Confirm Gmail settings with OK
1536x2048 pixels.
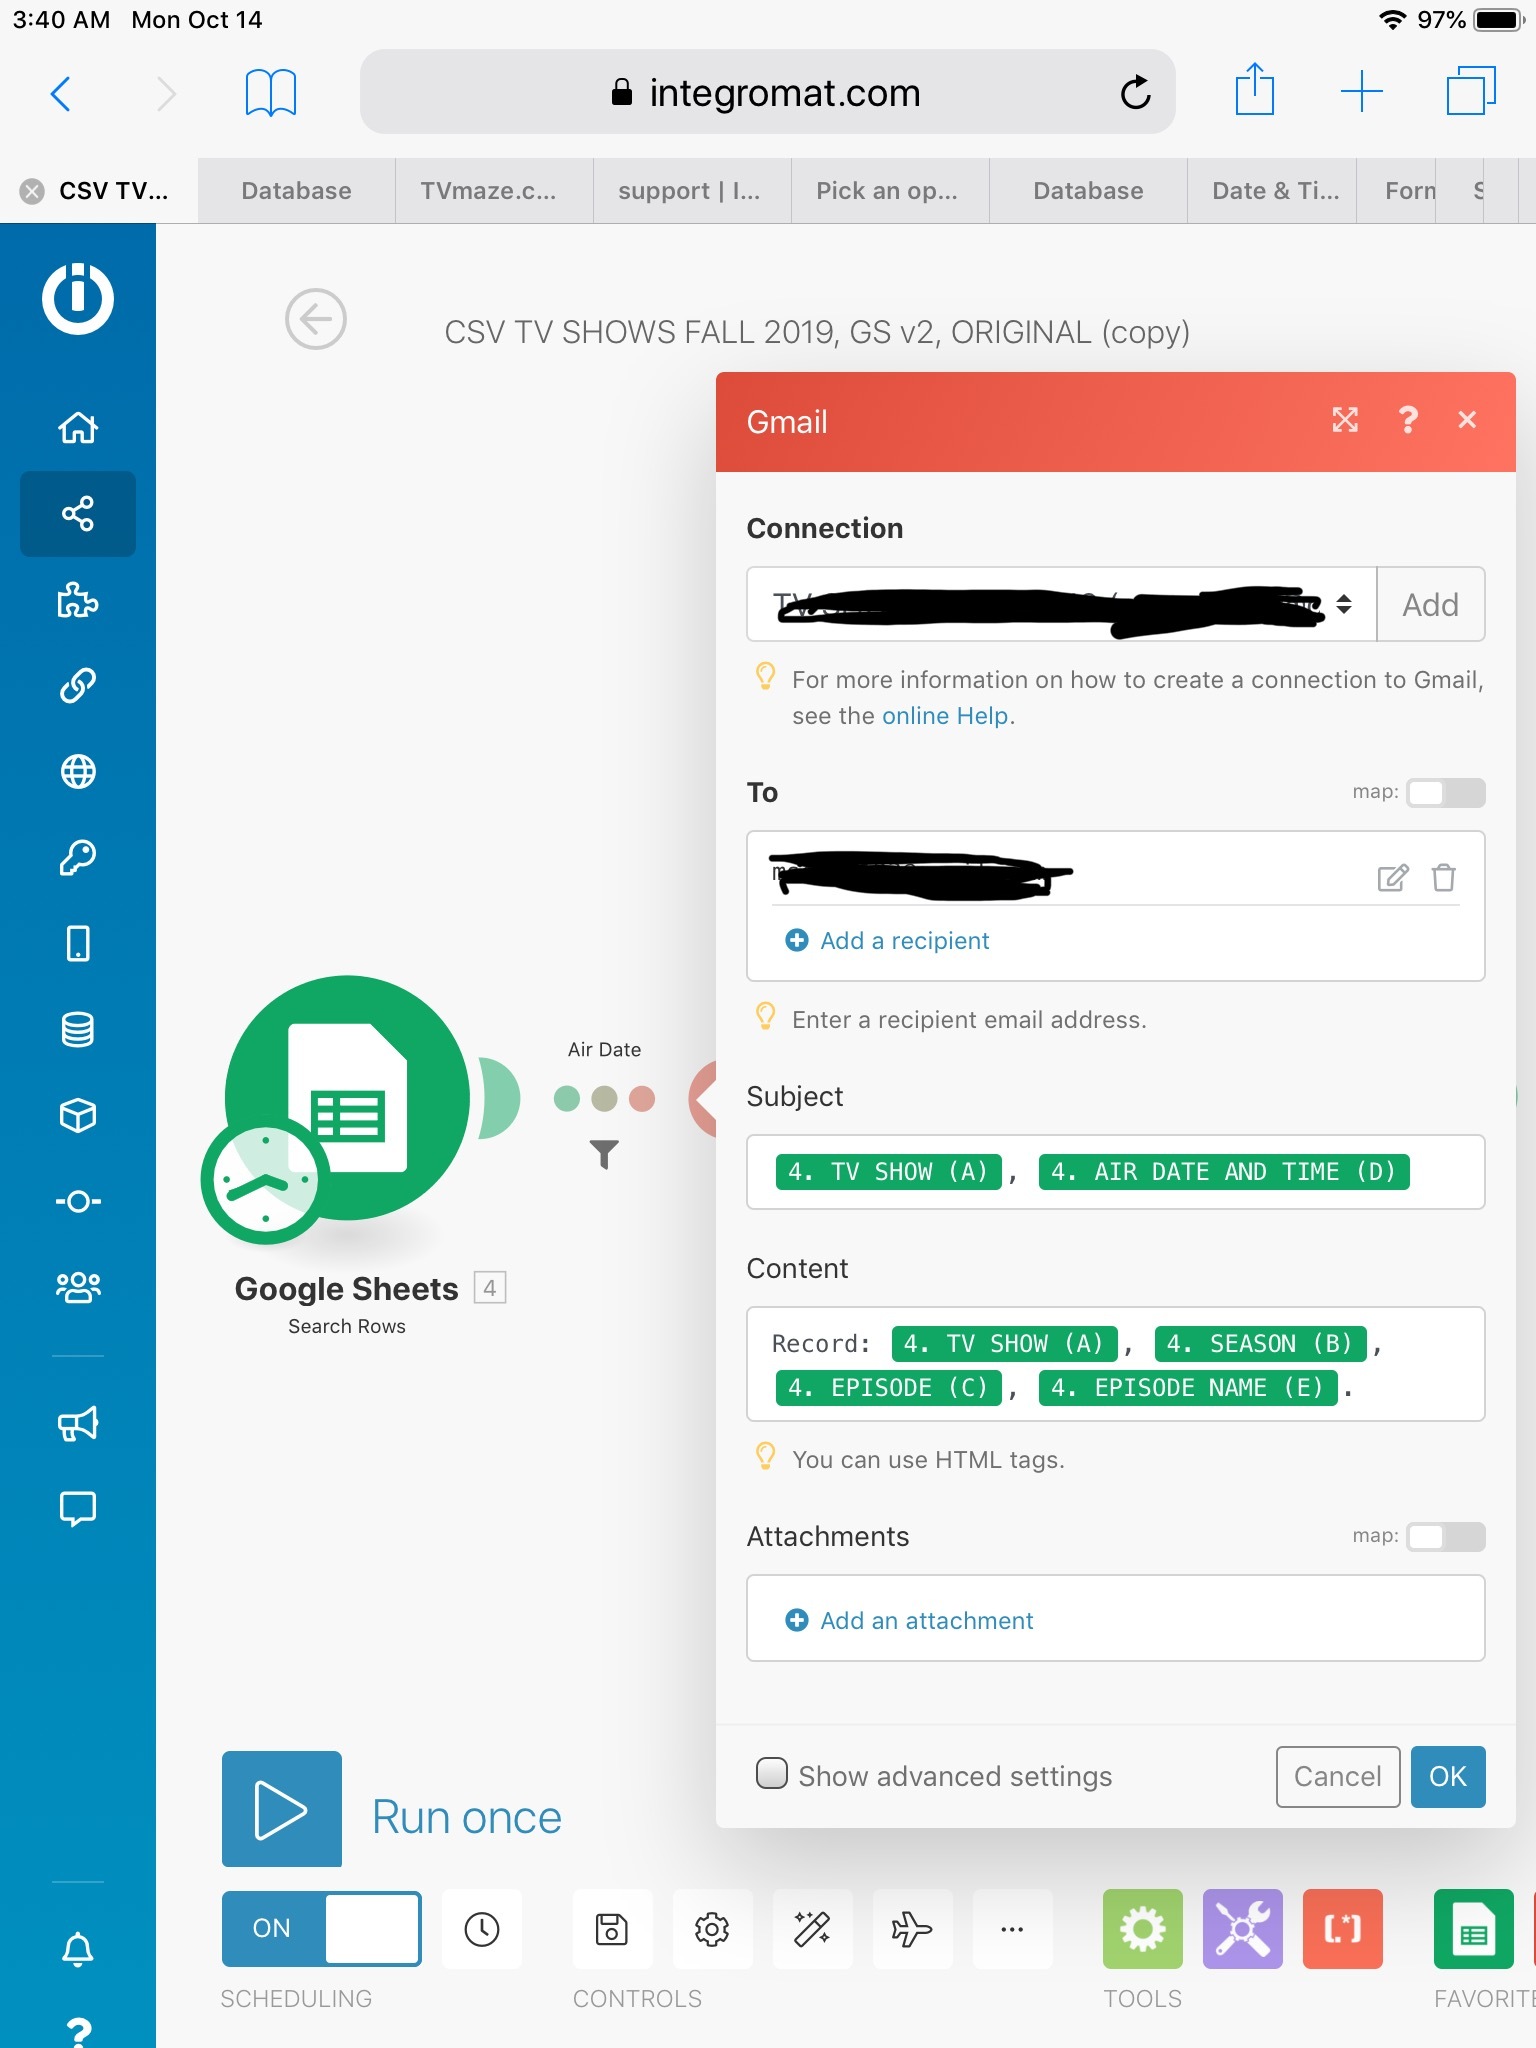coord(1448,1776)
